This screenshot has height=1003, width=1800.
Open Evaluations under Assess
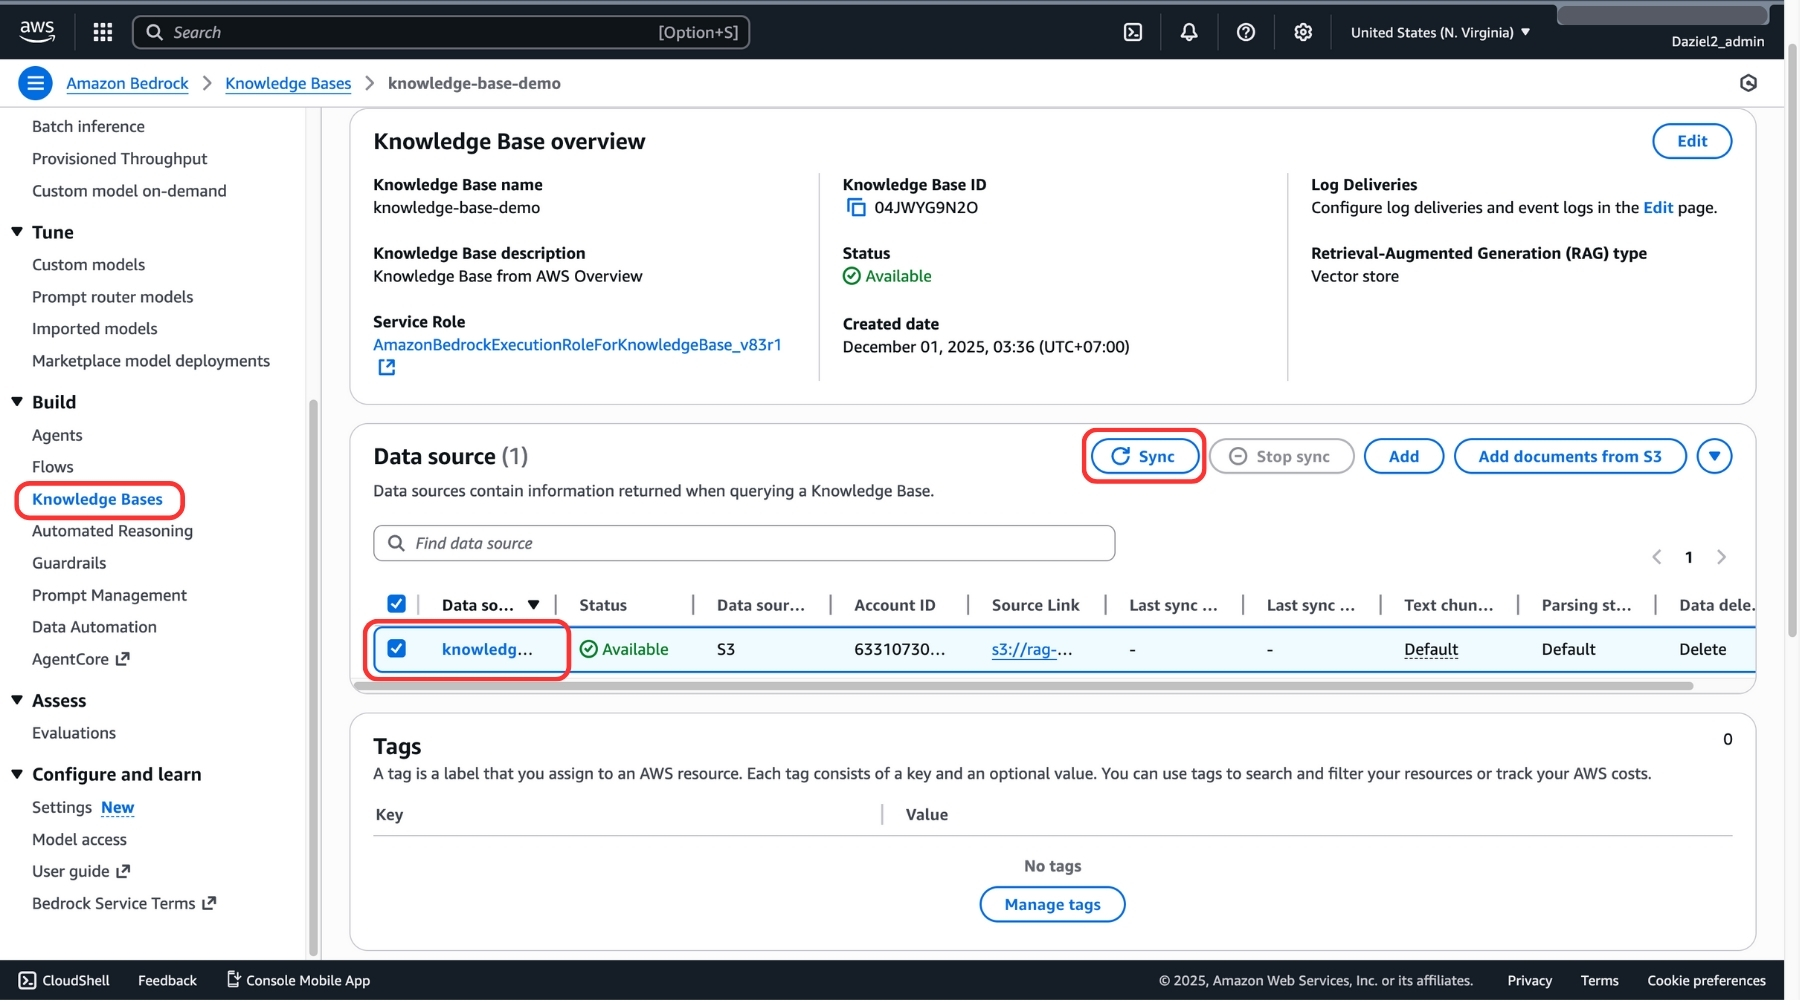coord(73,732)
